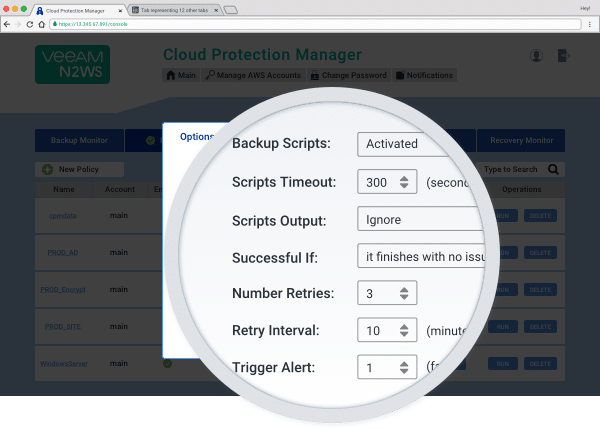Open the browser three-dot menu
The image size is (600, 429).
pyautogui.click(x=590, y=24)
